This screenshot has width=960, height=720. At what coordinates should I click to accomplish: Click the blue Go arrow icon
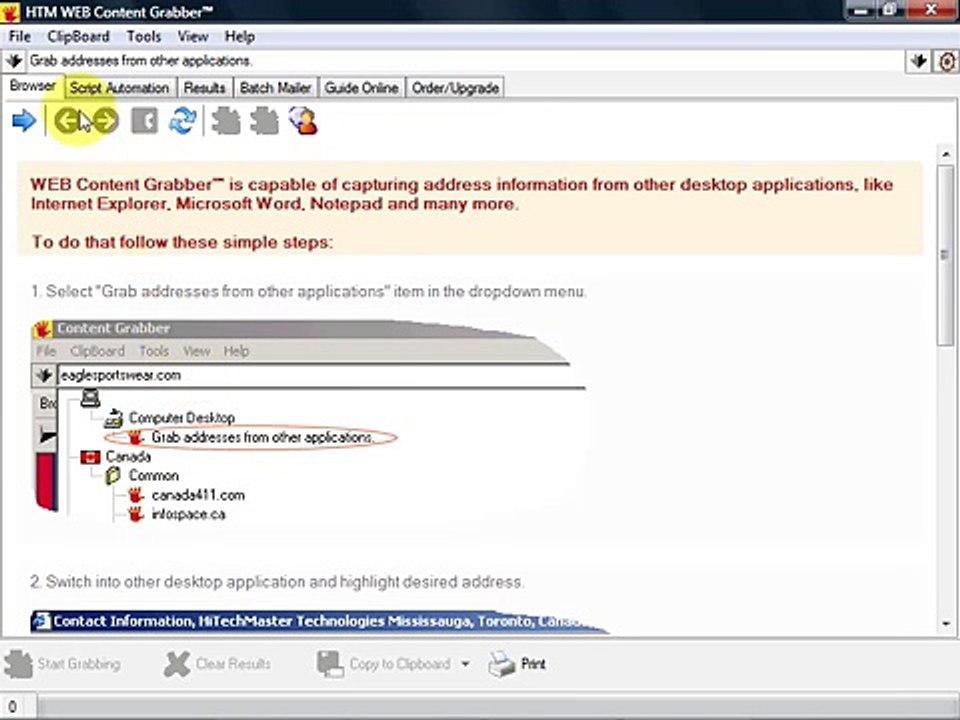24,121
